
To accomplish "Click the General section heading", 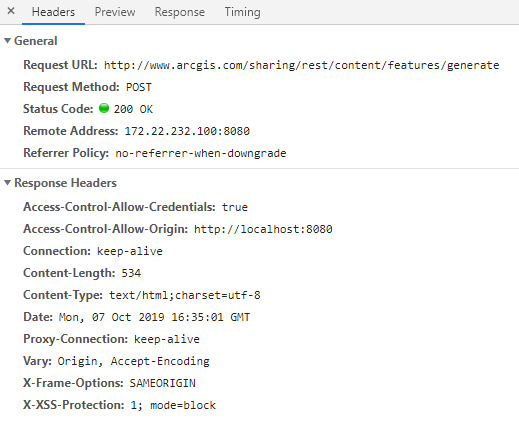I will point(36,41).
